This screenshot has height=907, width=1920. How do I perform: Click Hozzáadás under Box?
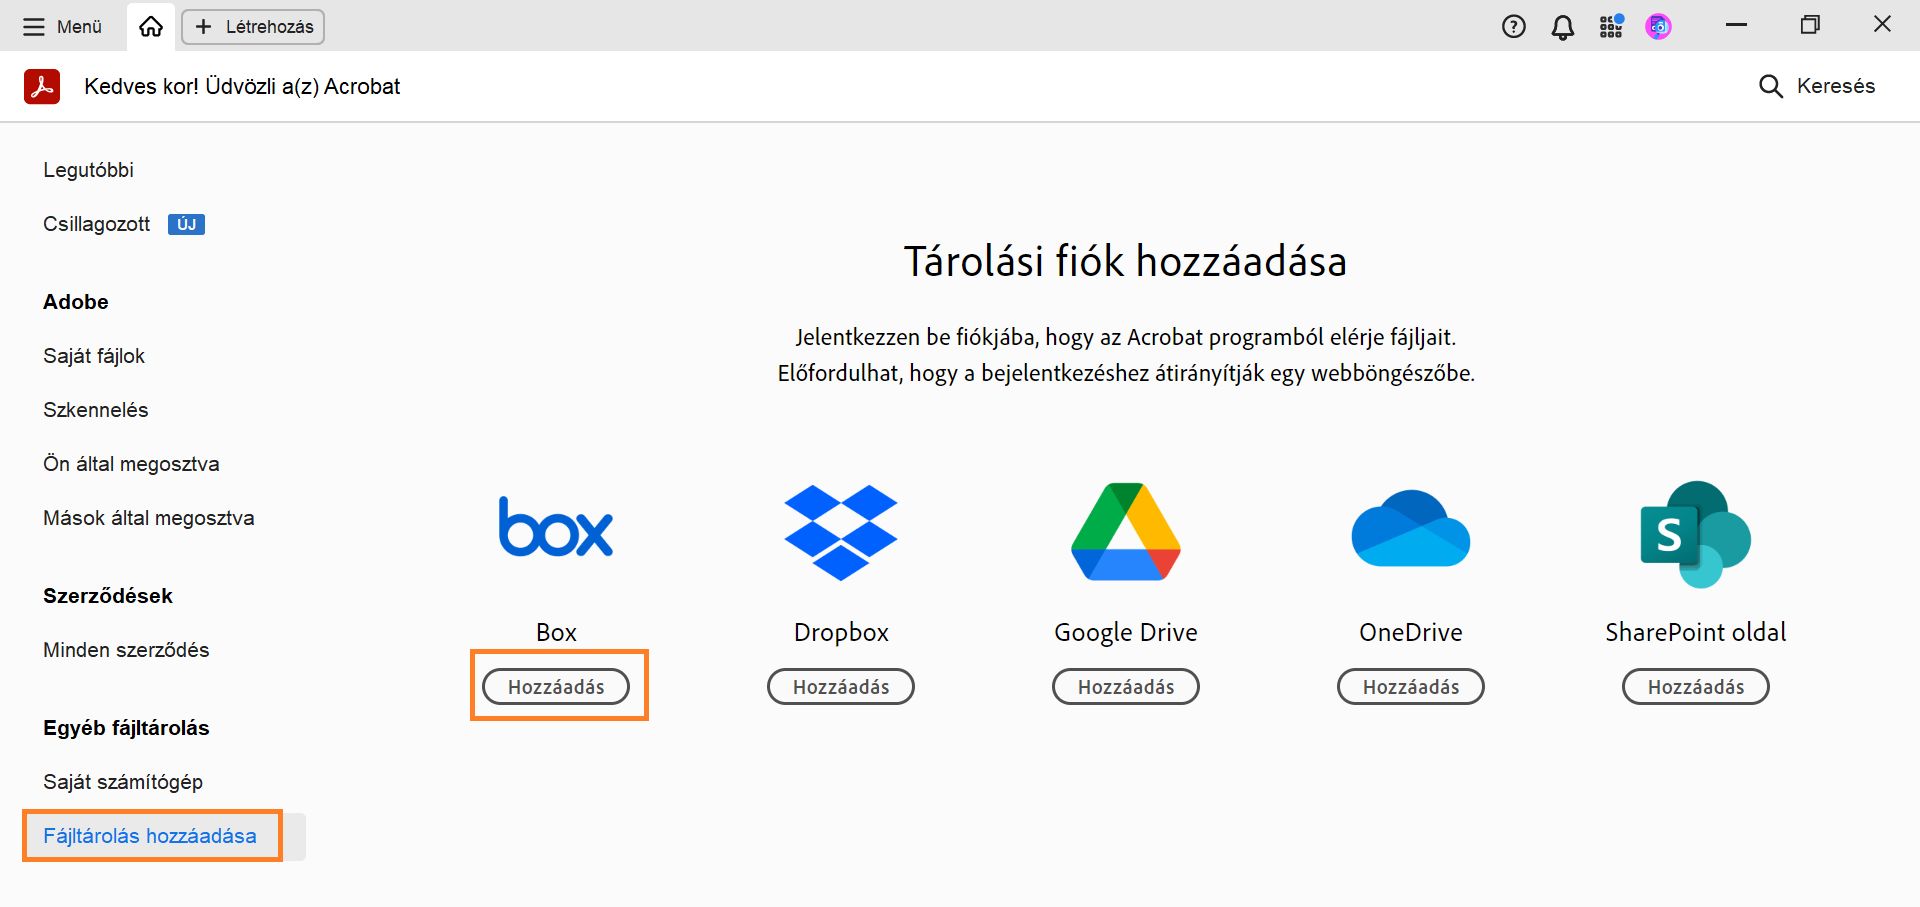556,686
